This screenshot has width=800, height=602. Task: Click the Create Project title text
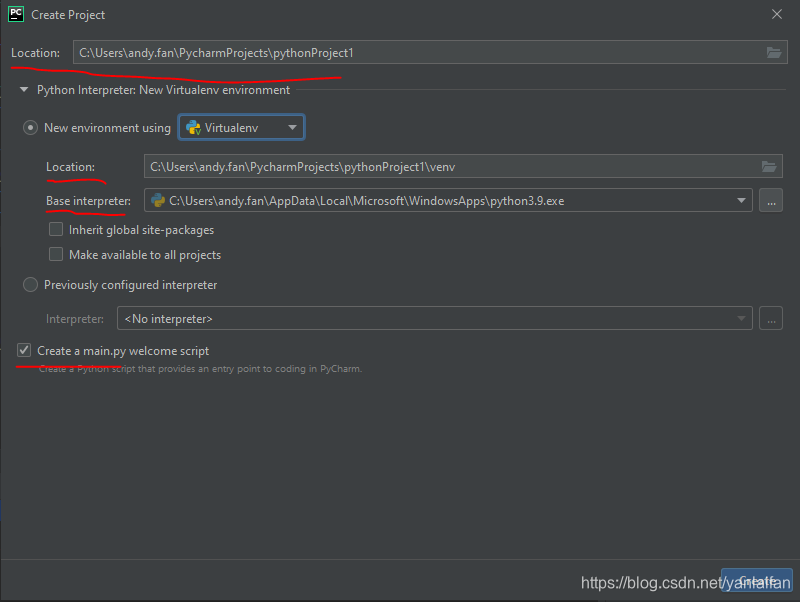point(68,15)
